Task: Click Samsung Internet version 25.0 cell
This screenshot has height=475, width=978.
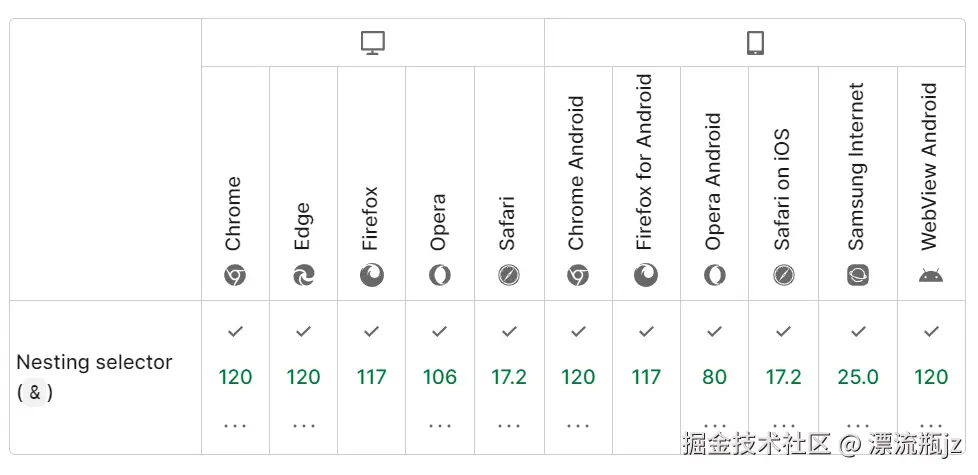Action: tap(858, 377)
